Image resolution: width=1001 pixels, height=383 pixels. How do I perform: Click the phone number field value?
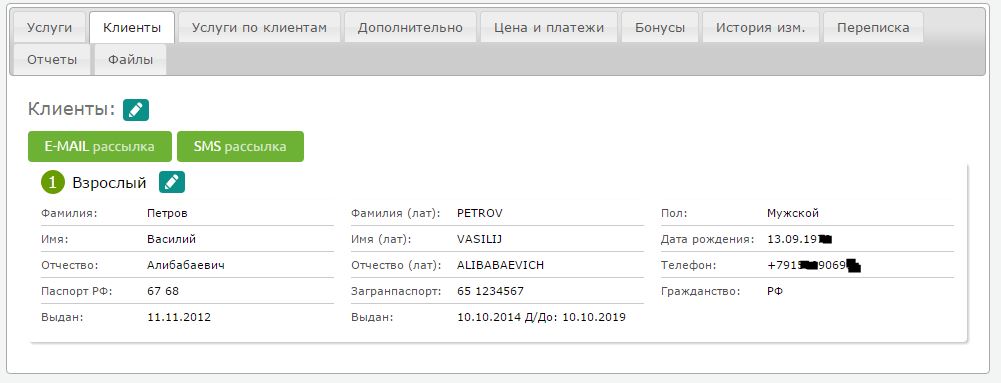814,265
